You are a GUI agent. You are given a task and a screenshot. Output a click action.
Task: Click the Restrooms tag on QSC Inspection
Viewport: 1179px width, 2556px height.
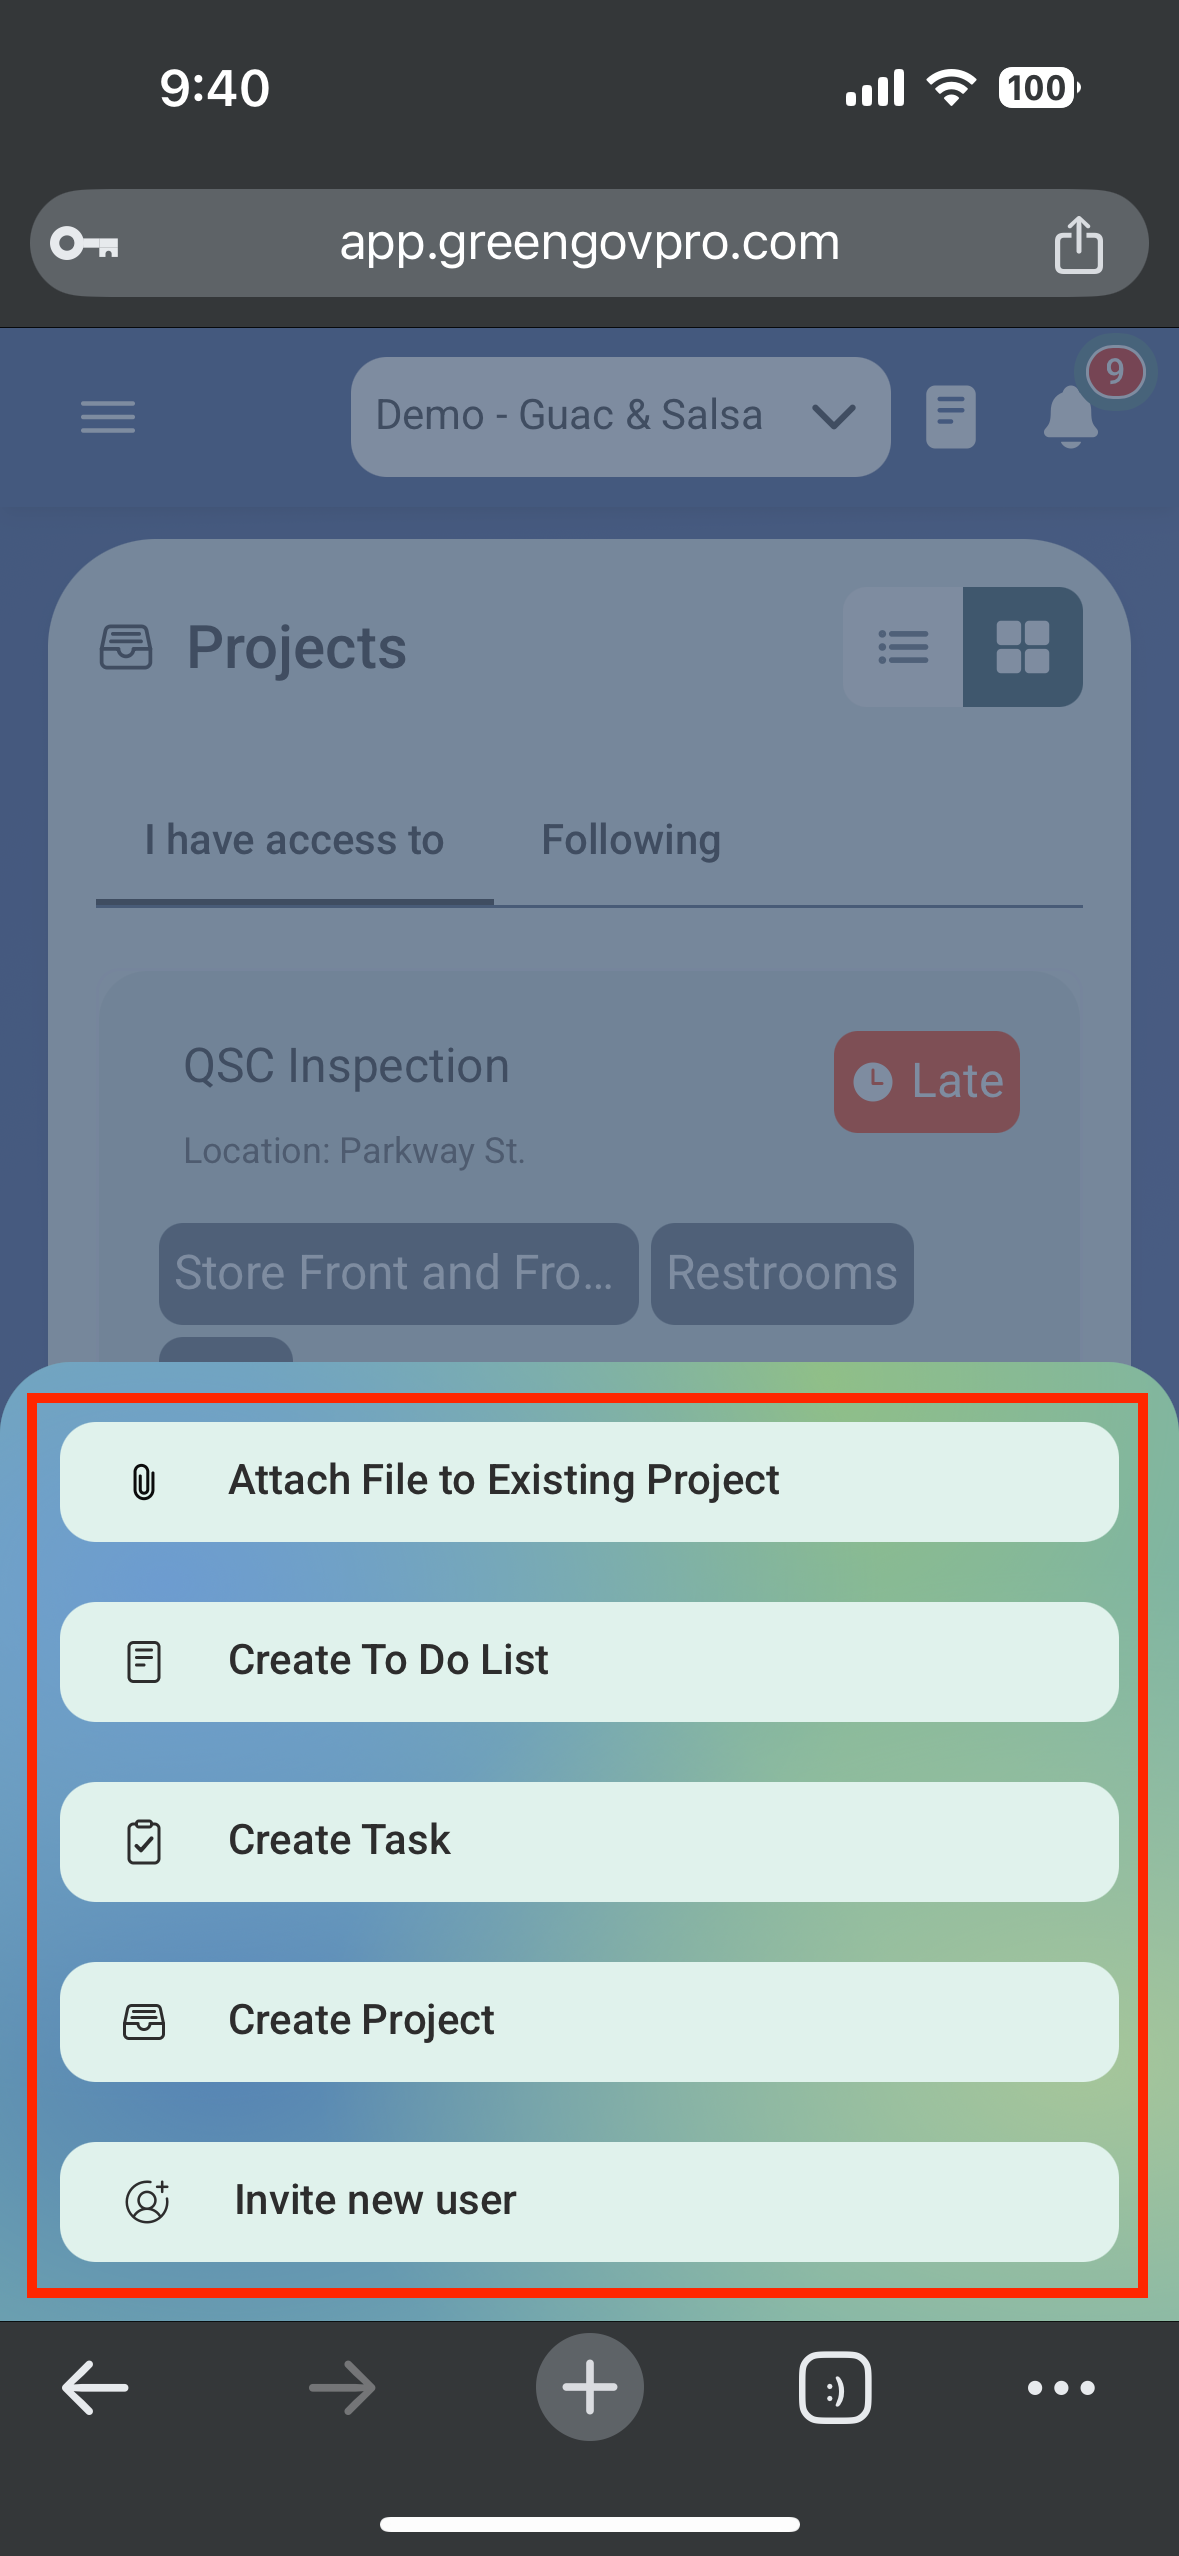pyautogui.click(x=782, y=1273)
